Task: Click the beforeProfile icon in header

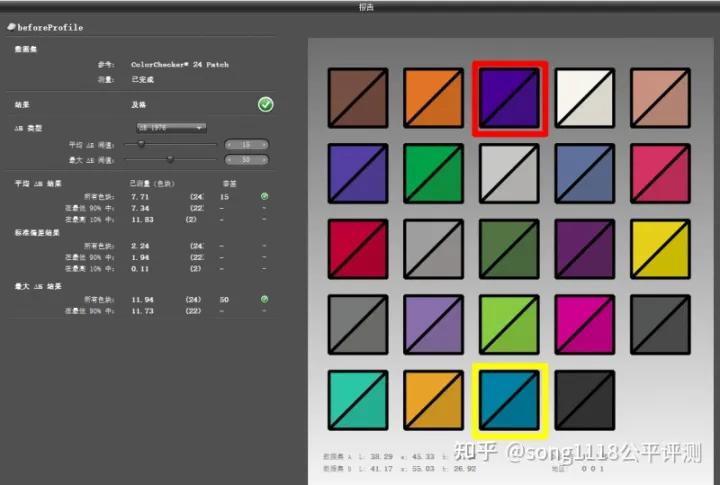Action: click(11, 27)
